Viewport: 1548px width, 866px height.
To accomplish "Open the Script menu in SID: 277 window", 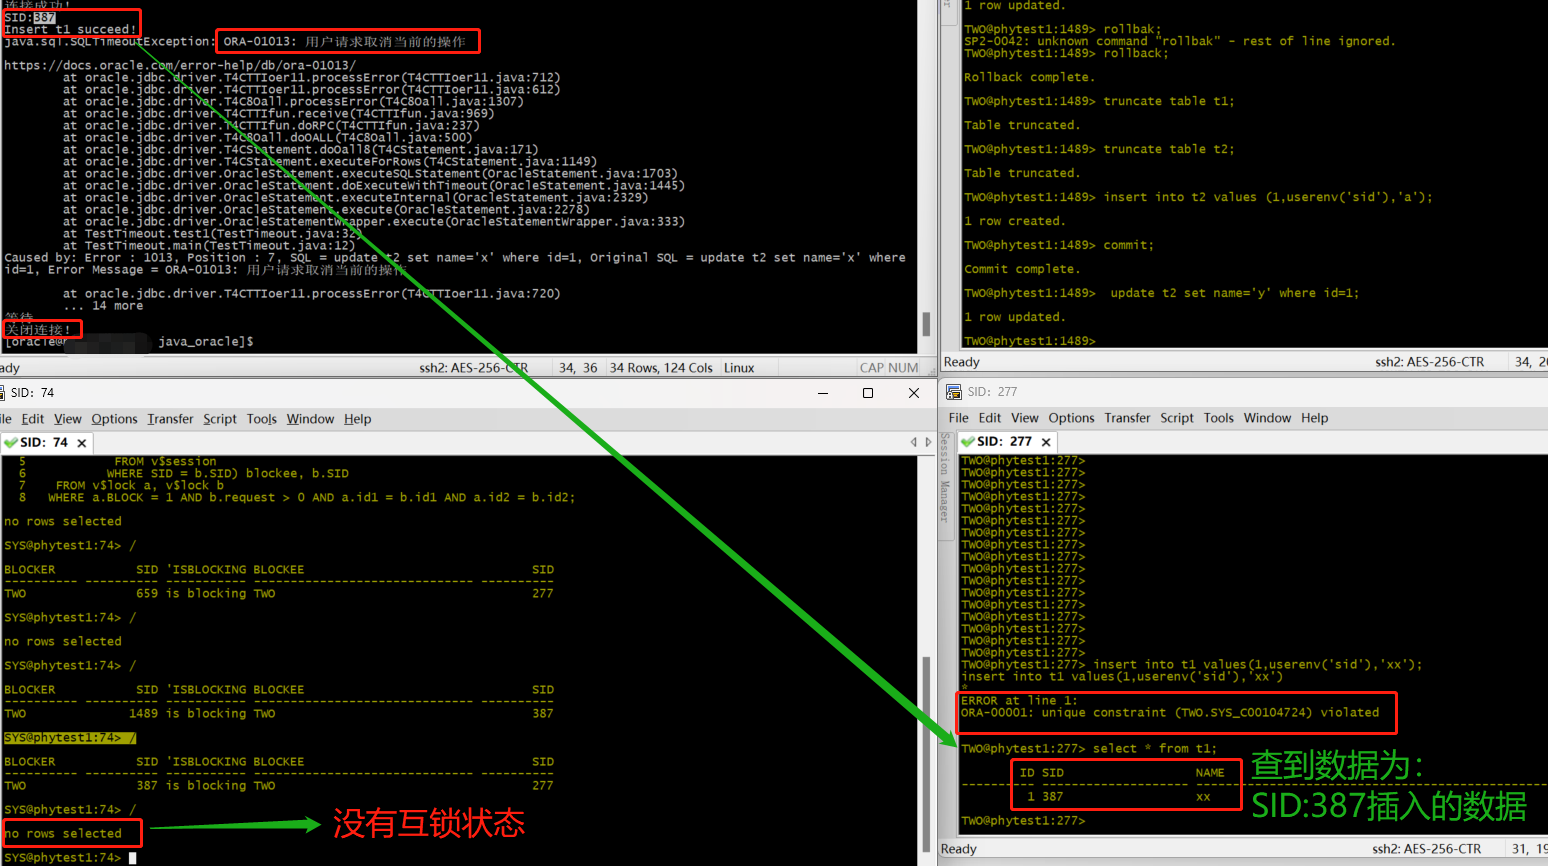I will (x=1177, y=418).
